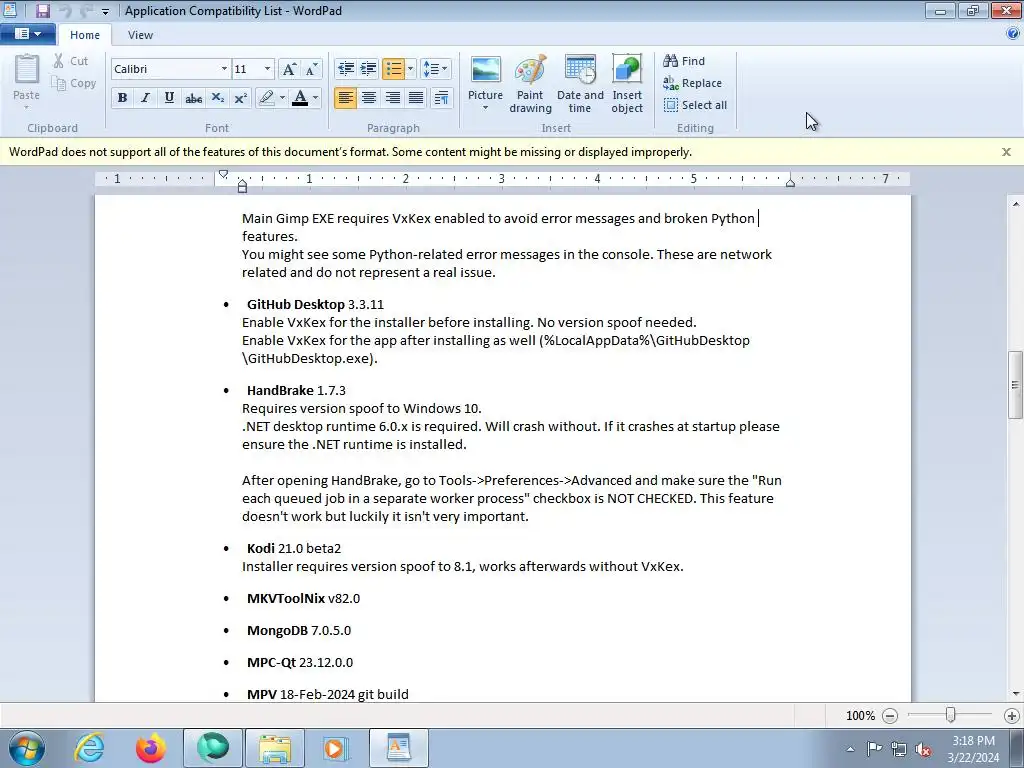
Task: Decrease paragraph indent
Action: (345, 69)
